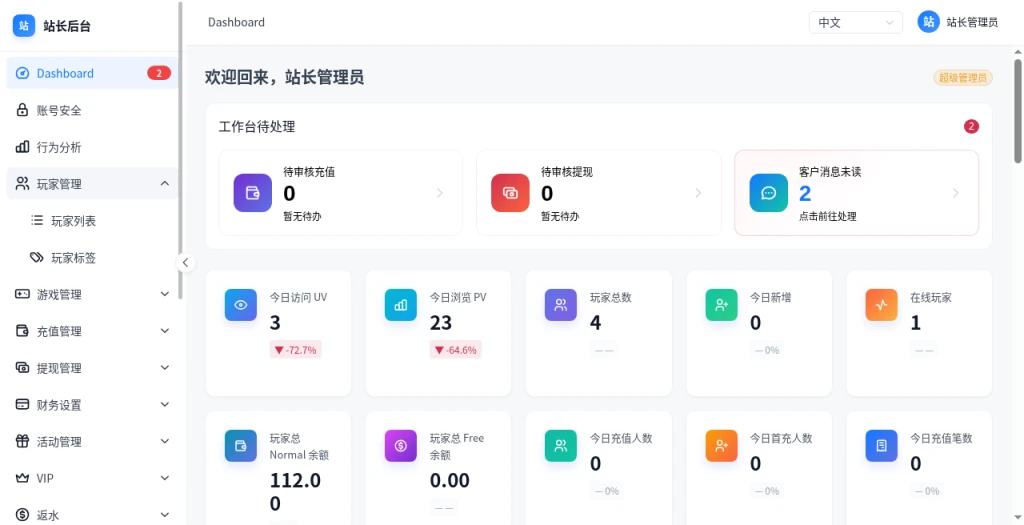
Task: Click the wallet icon beside 充值管理
Action: point(22,331)
